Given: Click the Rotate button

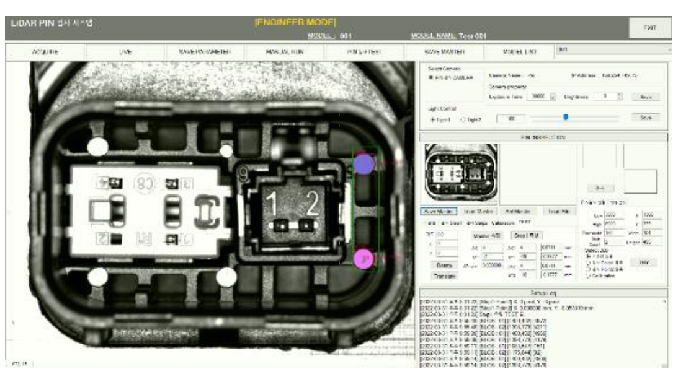Looking at the screenshot, I should pyautogui.click(x=444, y=265).
